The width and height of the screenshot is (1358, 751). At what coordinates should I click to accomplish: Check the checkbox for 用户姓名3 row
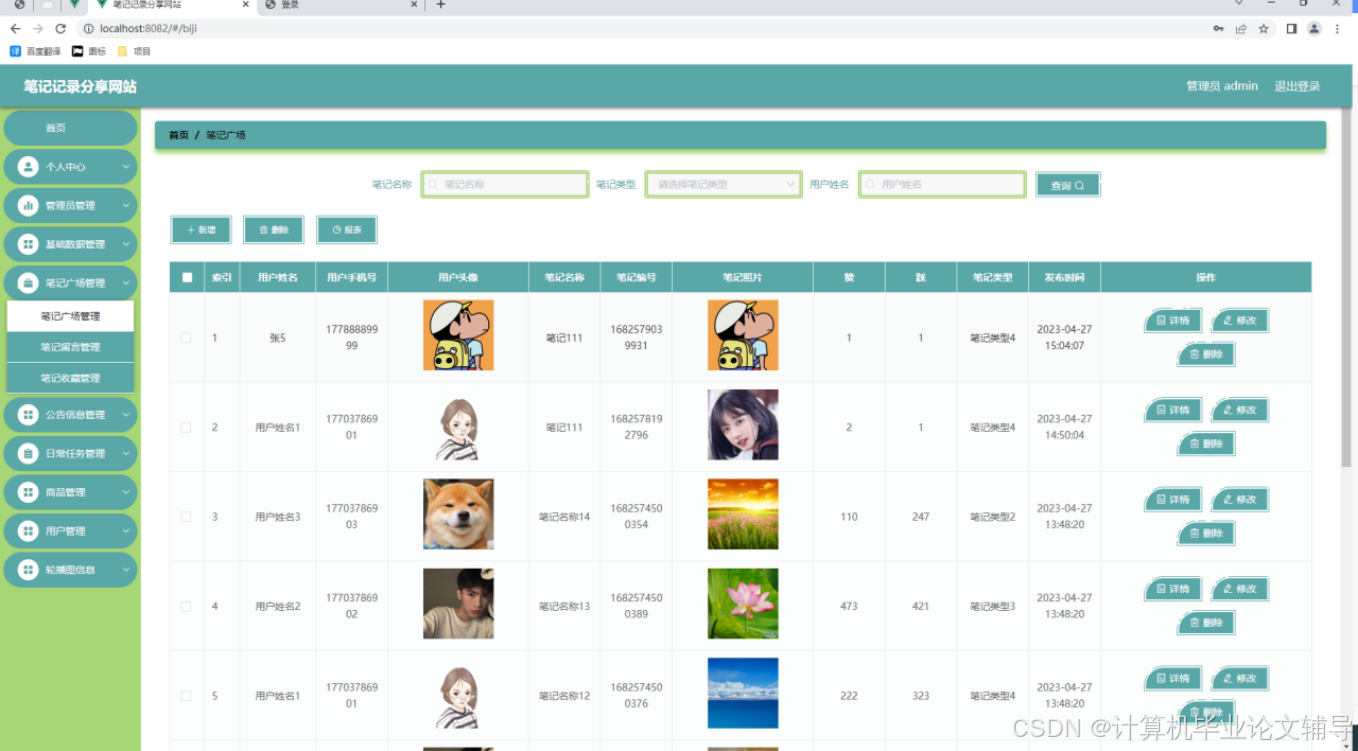click(x=186, y=517)
